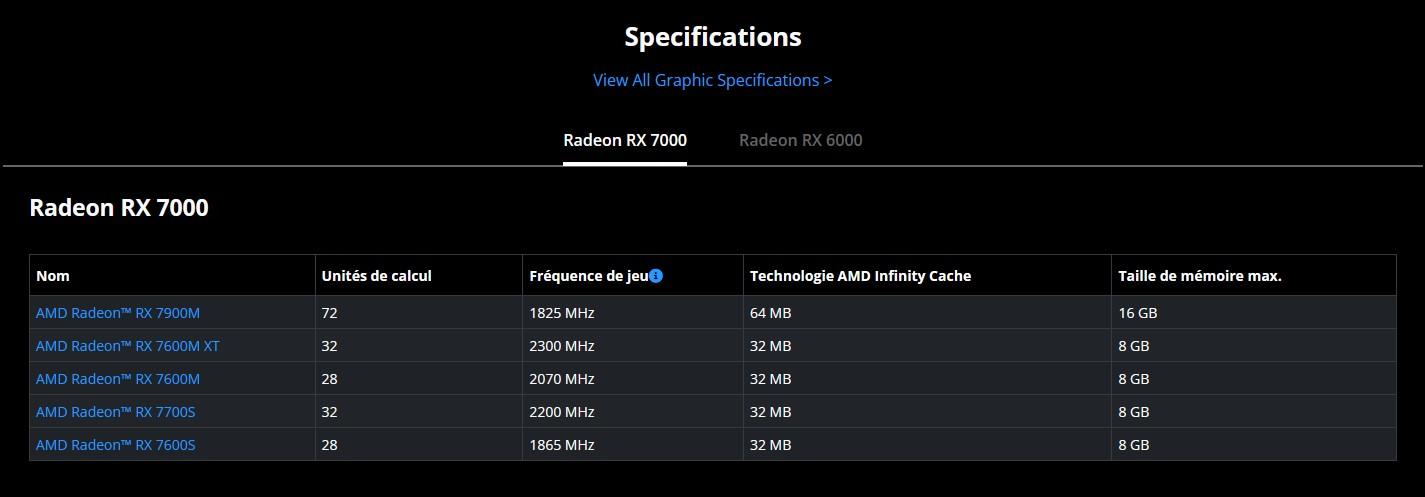
Task: Click the 2300 MHz frequency cell
Action: pyautogui.click(x=562, y=346)
